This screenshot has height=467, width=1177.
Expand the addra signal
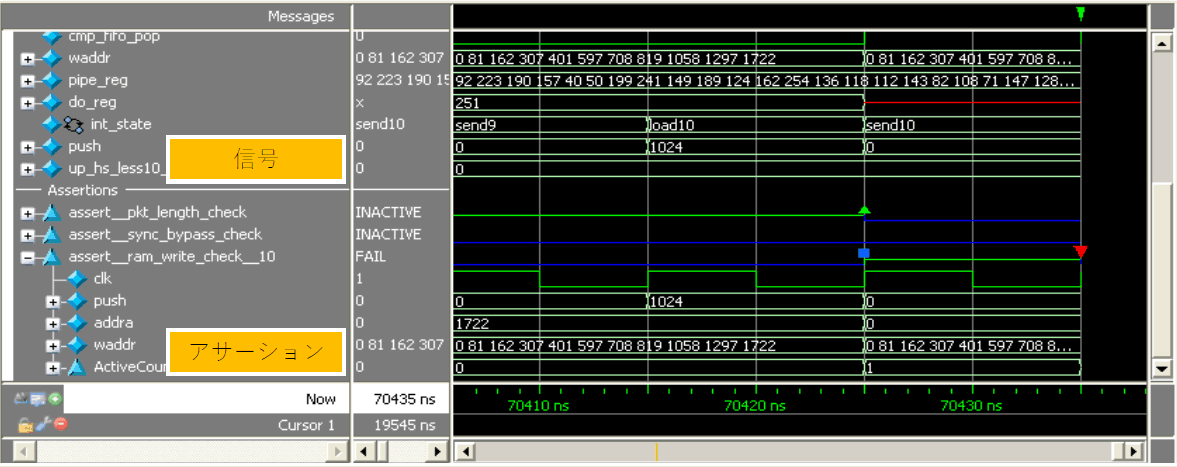click(x=53, y=324)
